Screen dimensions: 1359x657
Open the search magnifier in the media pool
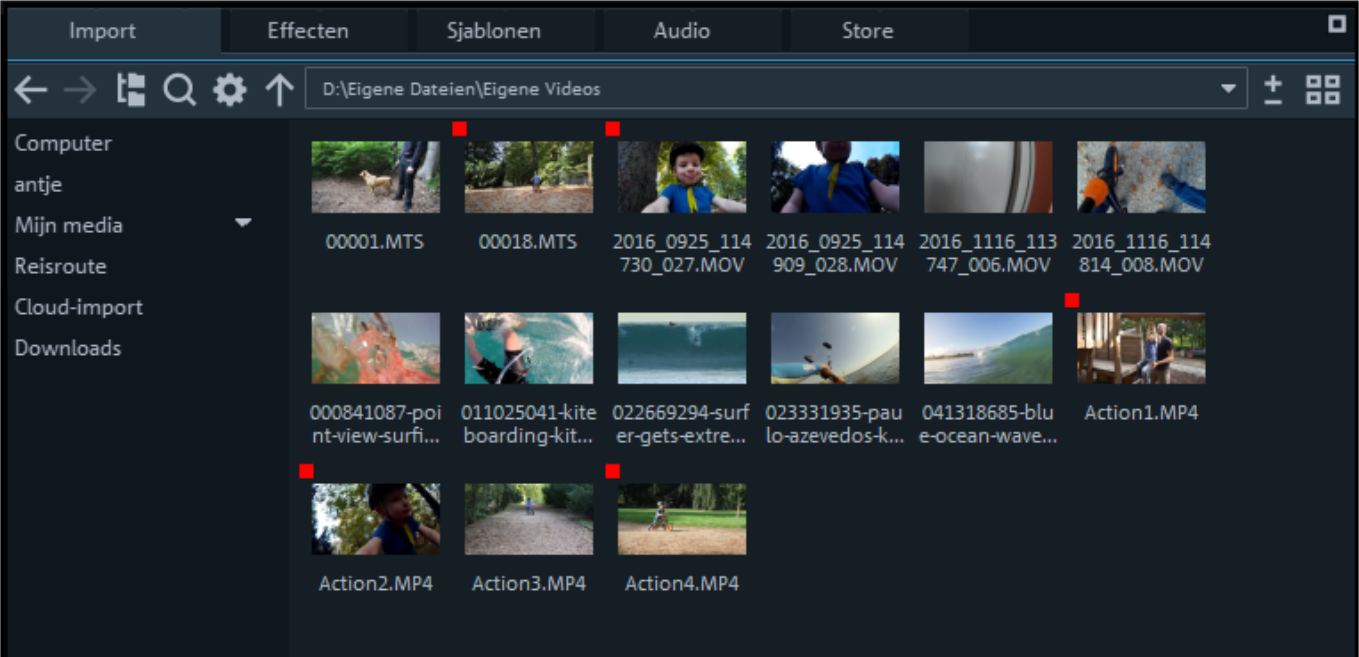click(x=180, y=90)
